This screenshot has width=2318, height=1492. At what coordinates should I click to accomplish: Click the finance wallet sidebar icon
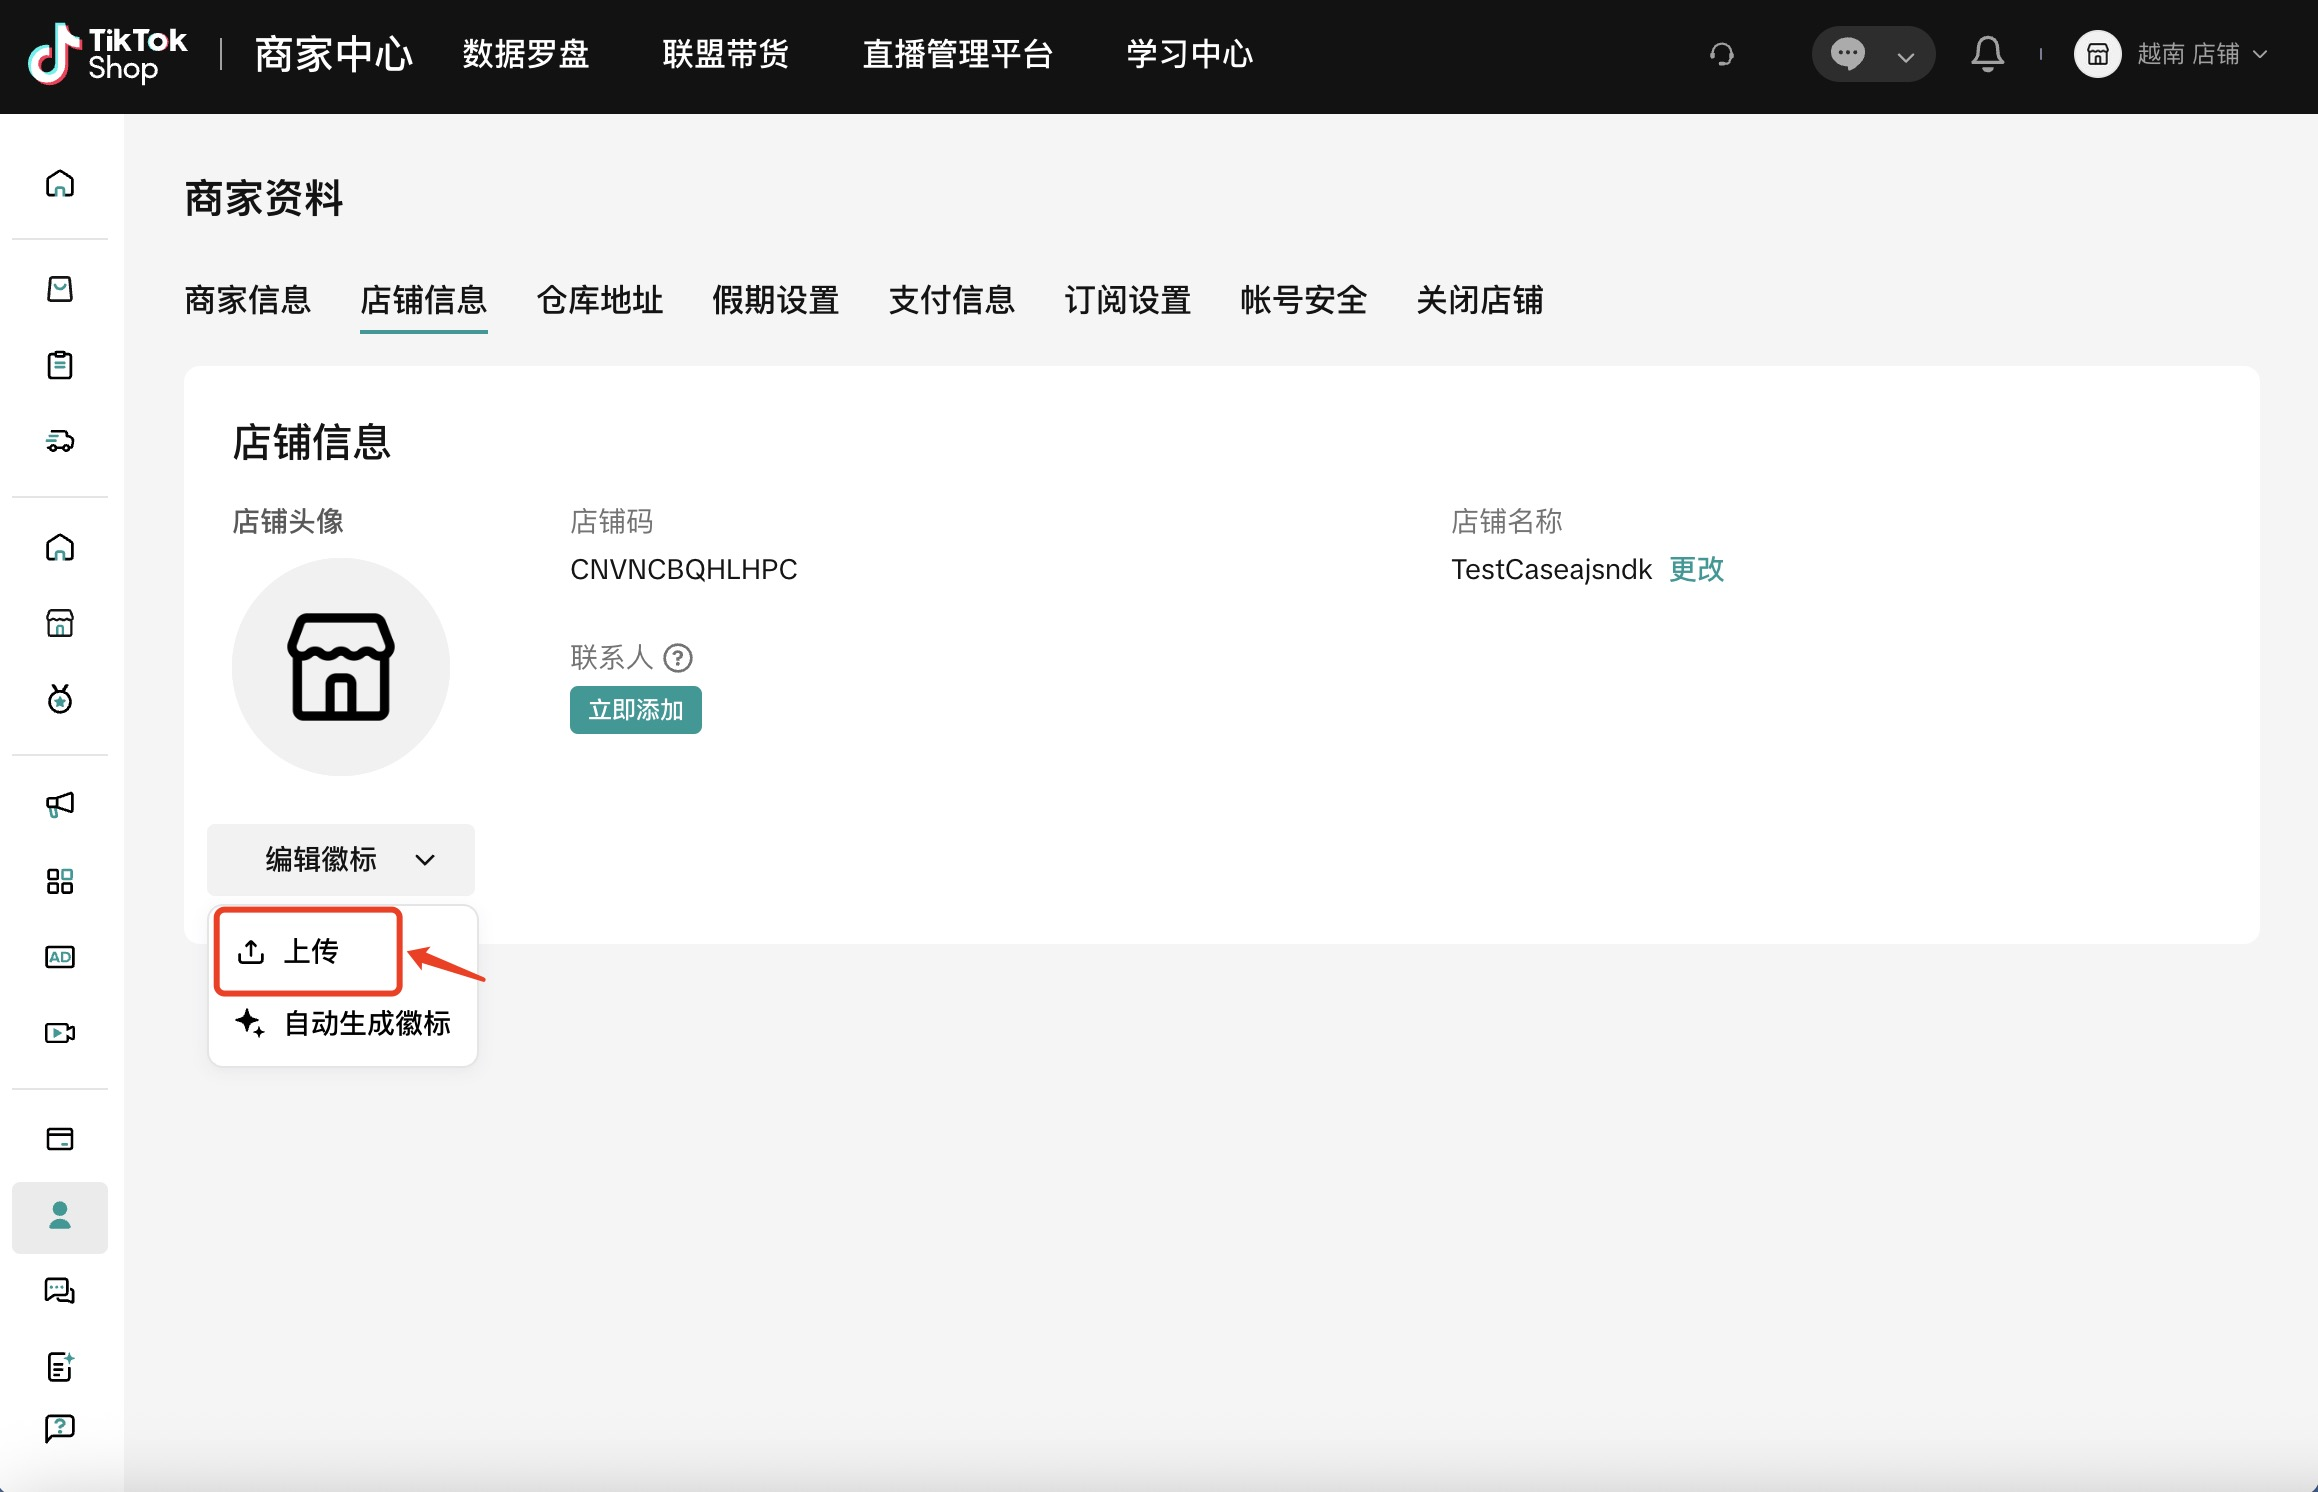tap(60, 1139)
